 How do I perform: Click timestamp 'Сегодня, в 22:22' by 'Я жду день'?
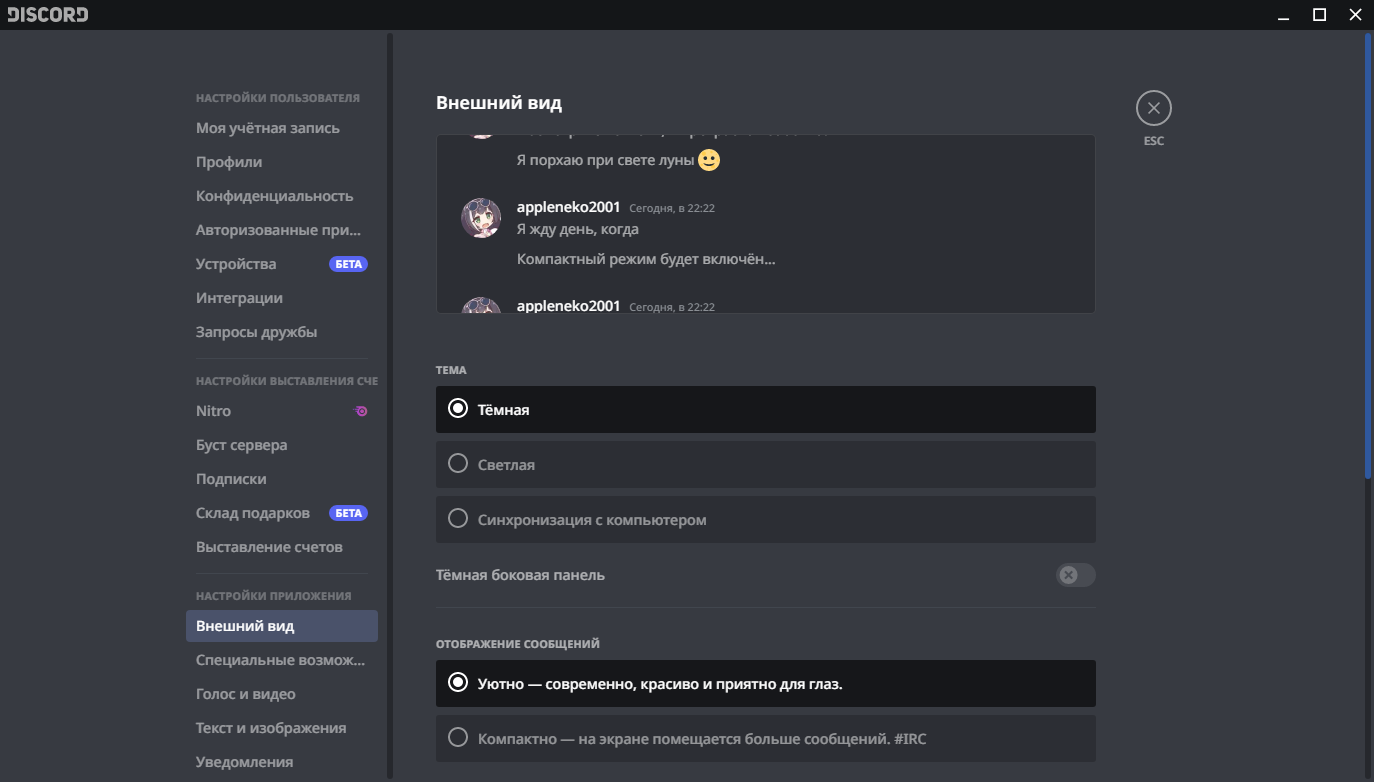672,208
